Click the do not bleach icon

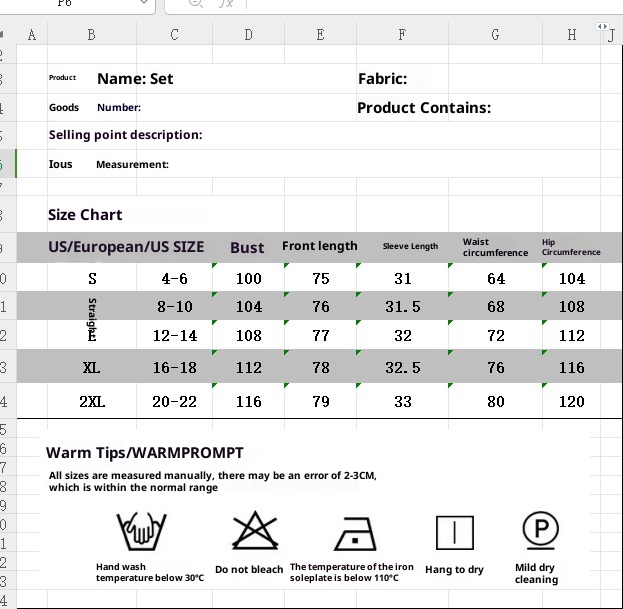[250, 532]
